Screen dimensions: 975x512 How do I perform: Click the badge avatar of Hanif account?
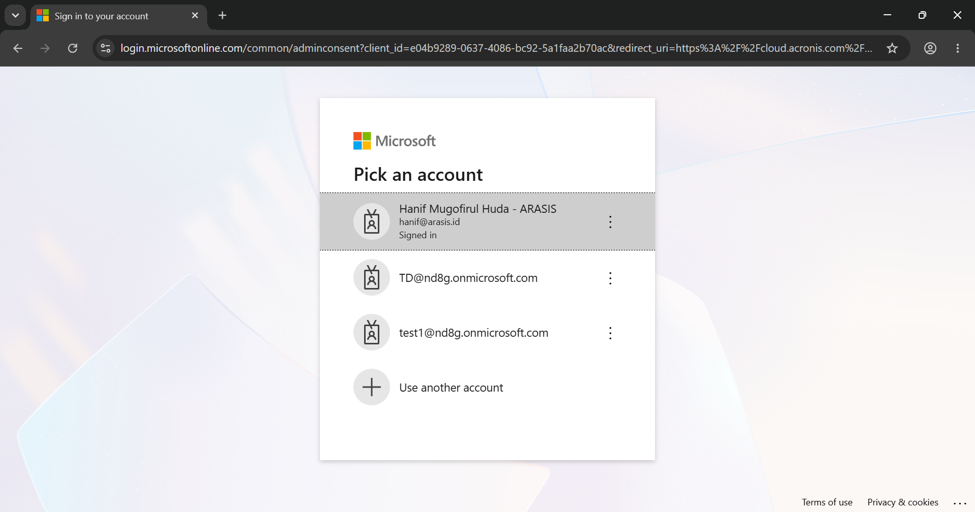[x=371, y=221]
